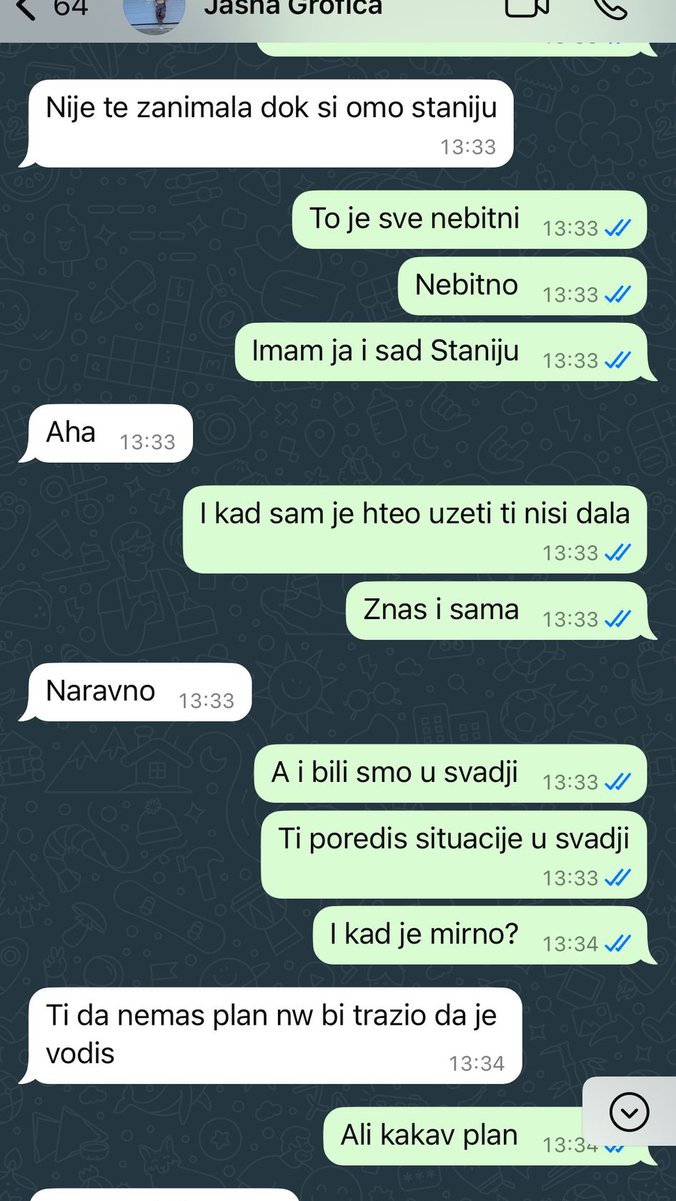Screen dimensions: 676x1201
Task: Select the 'To je sve nebitni' message
Action: click(x=470, y=220)
